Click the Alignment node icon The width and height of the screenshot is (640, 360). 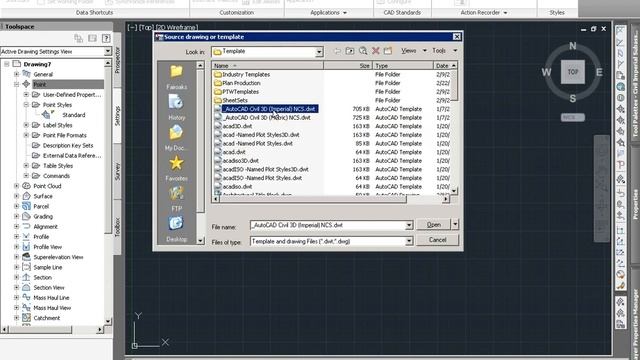27,226
